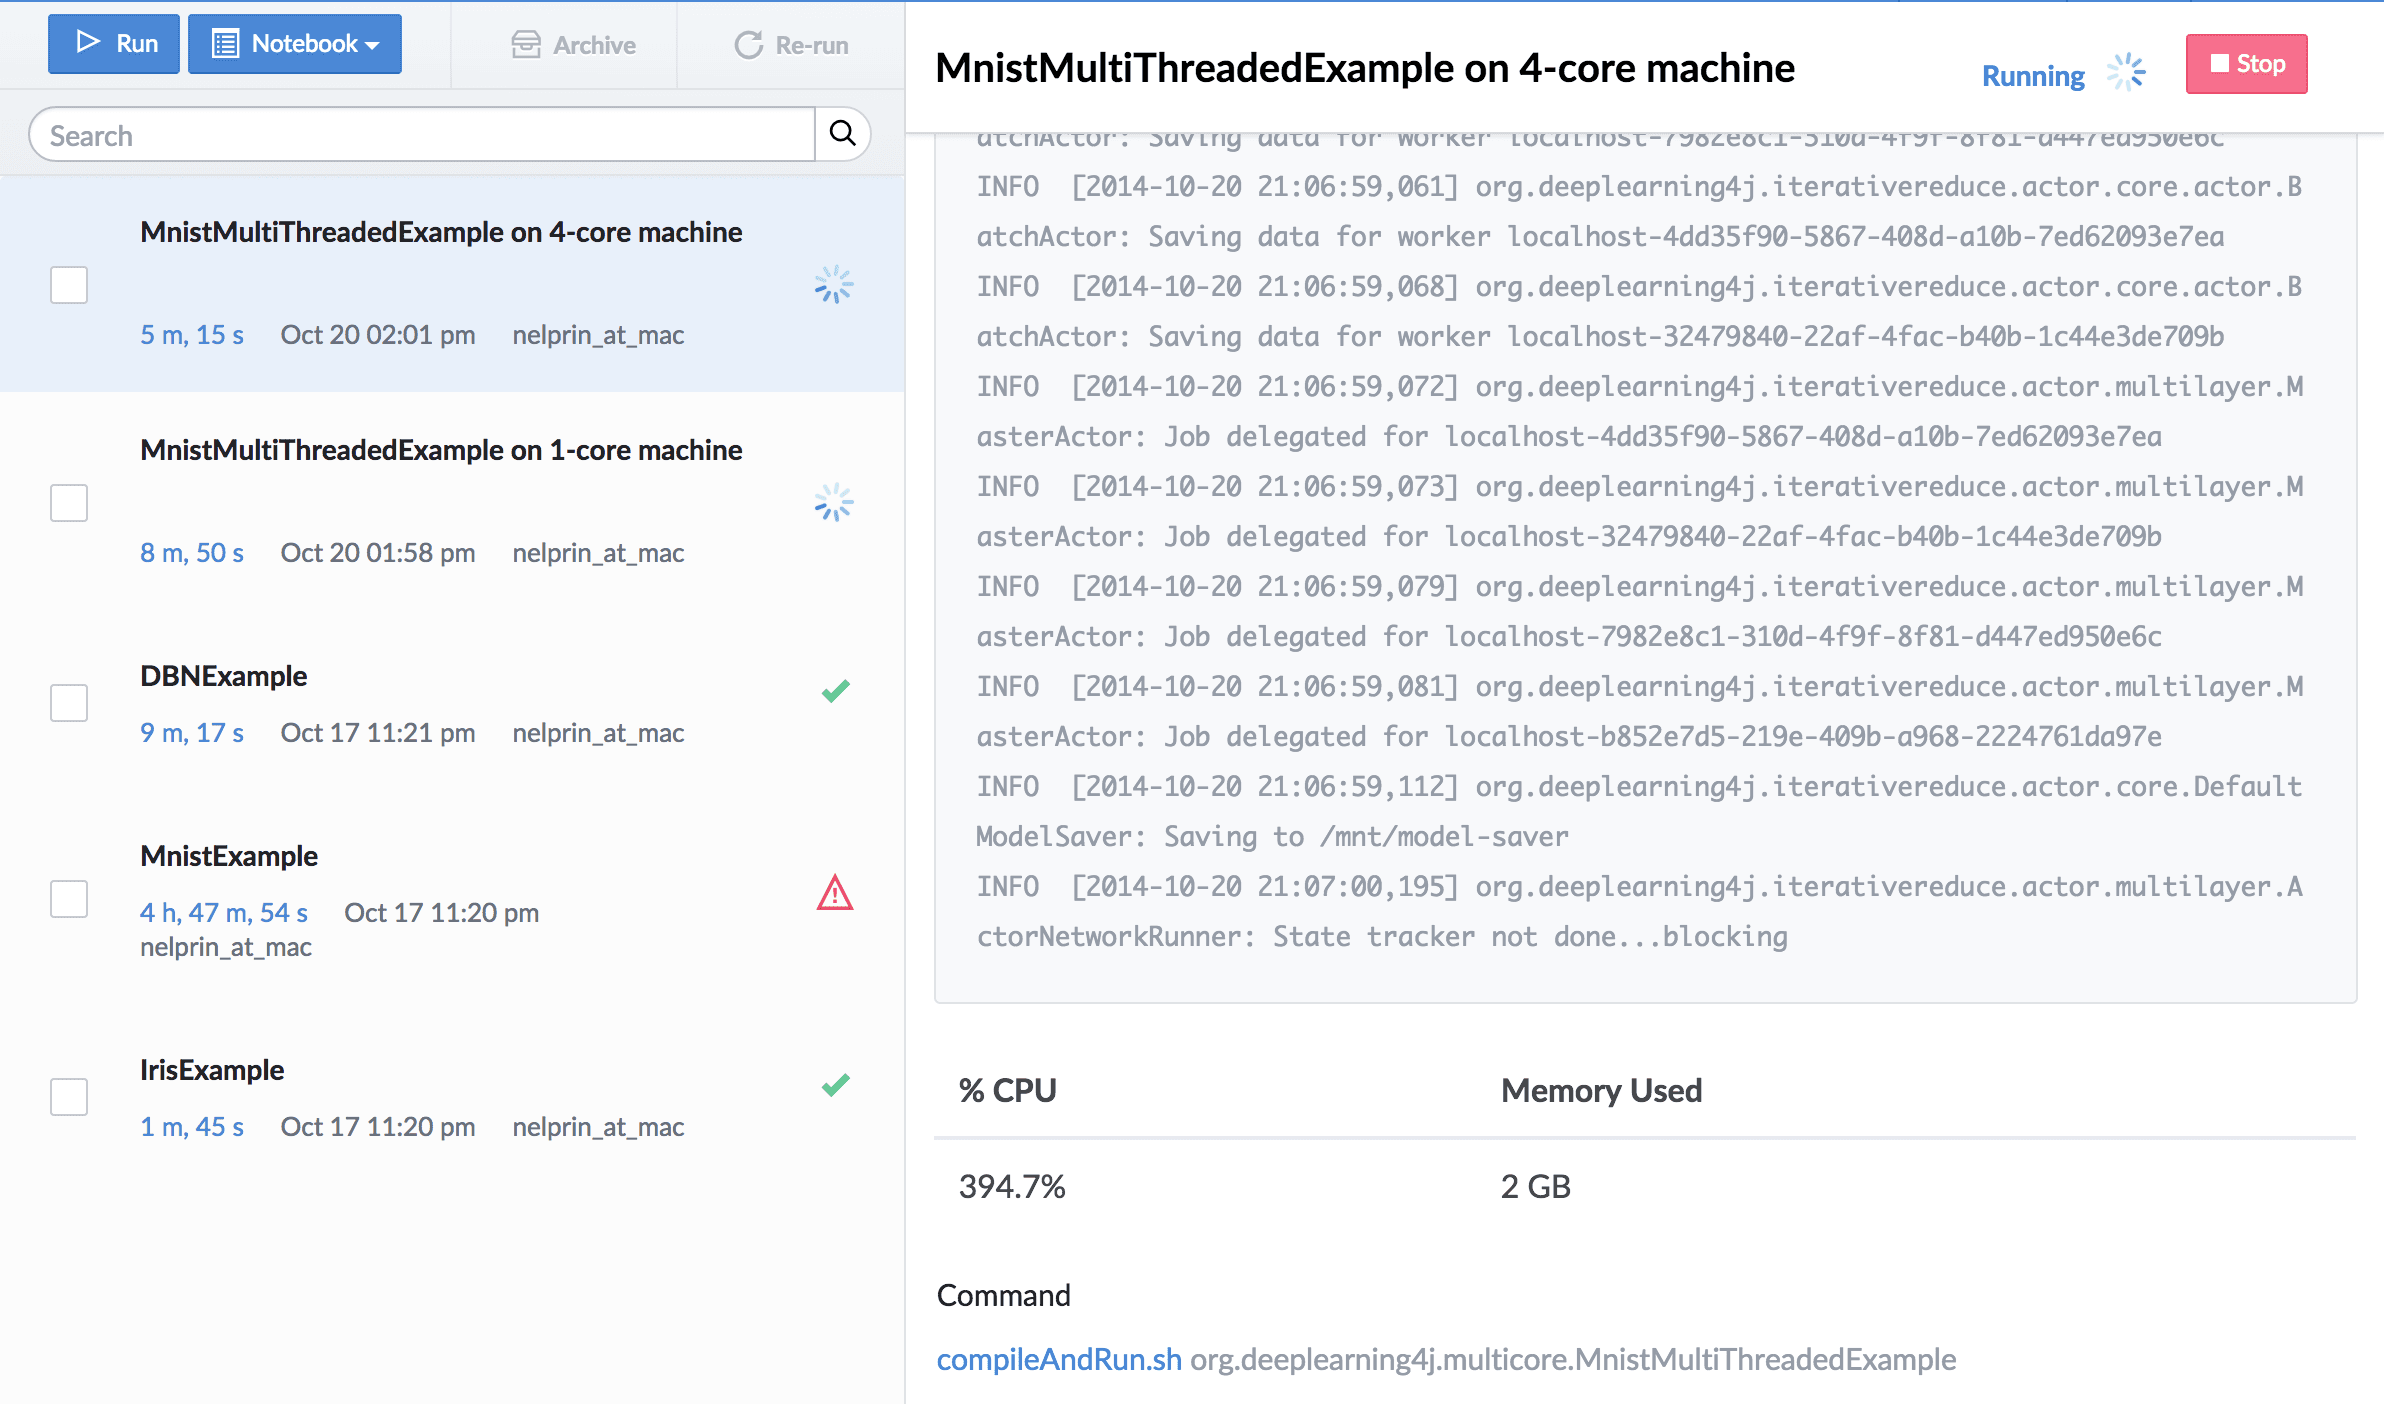Select the MnistMultiThreadedExample on 1-core machine run
The width and height of the screenshot is (2384, 1404).
(441, 450)
